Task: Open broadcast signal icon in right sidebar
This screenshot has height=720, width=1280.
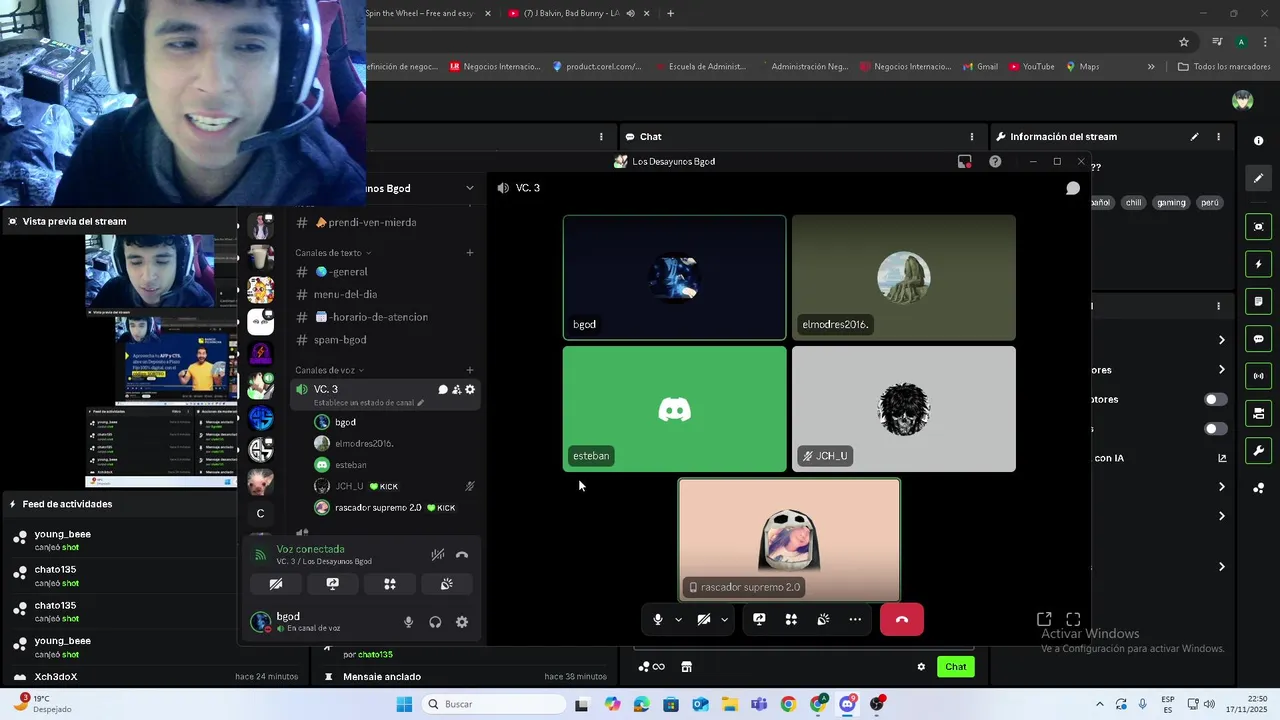Action: [x=1258, y=376]
